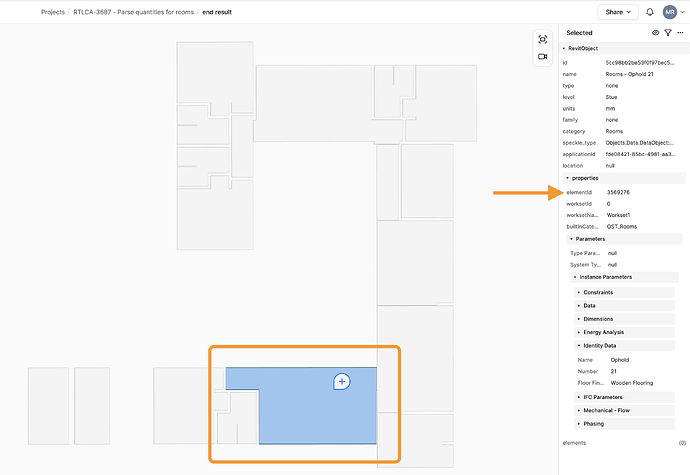Click the name value 'Rooms - Ophold 21'
The height and width of the screenshot is (475, 690).
click(630, 74)
